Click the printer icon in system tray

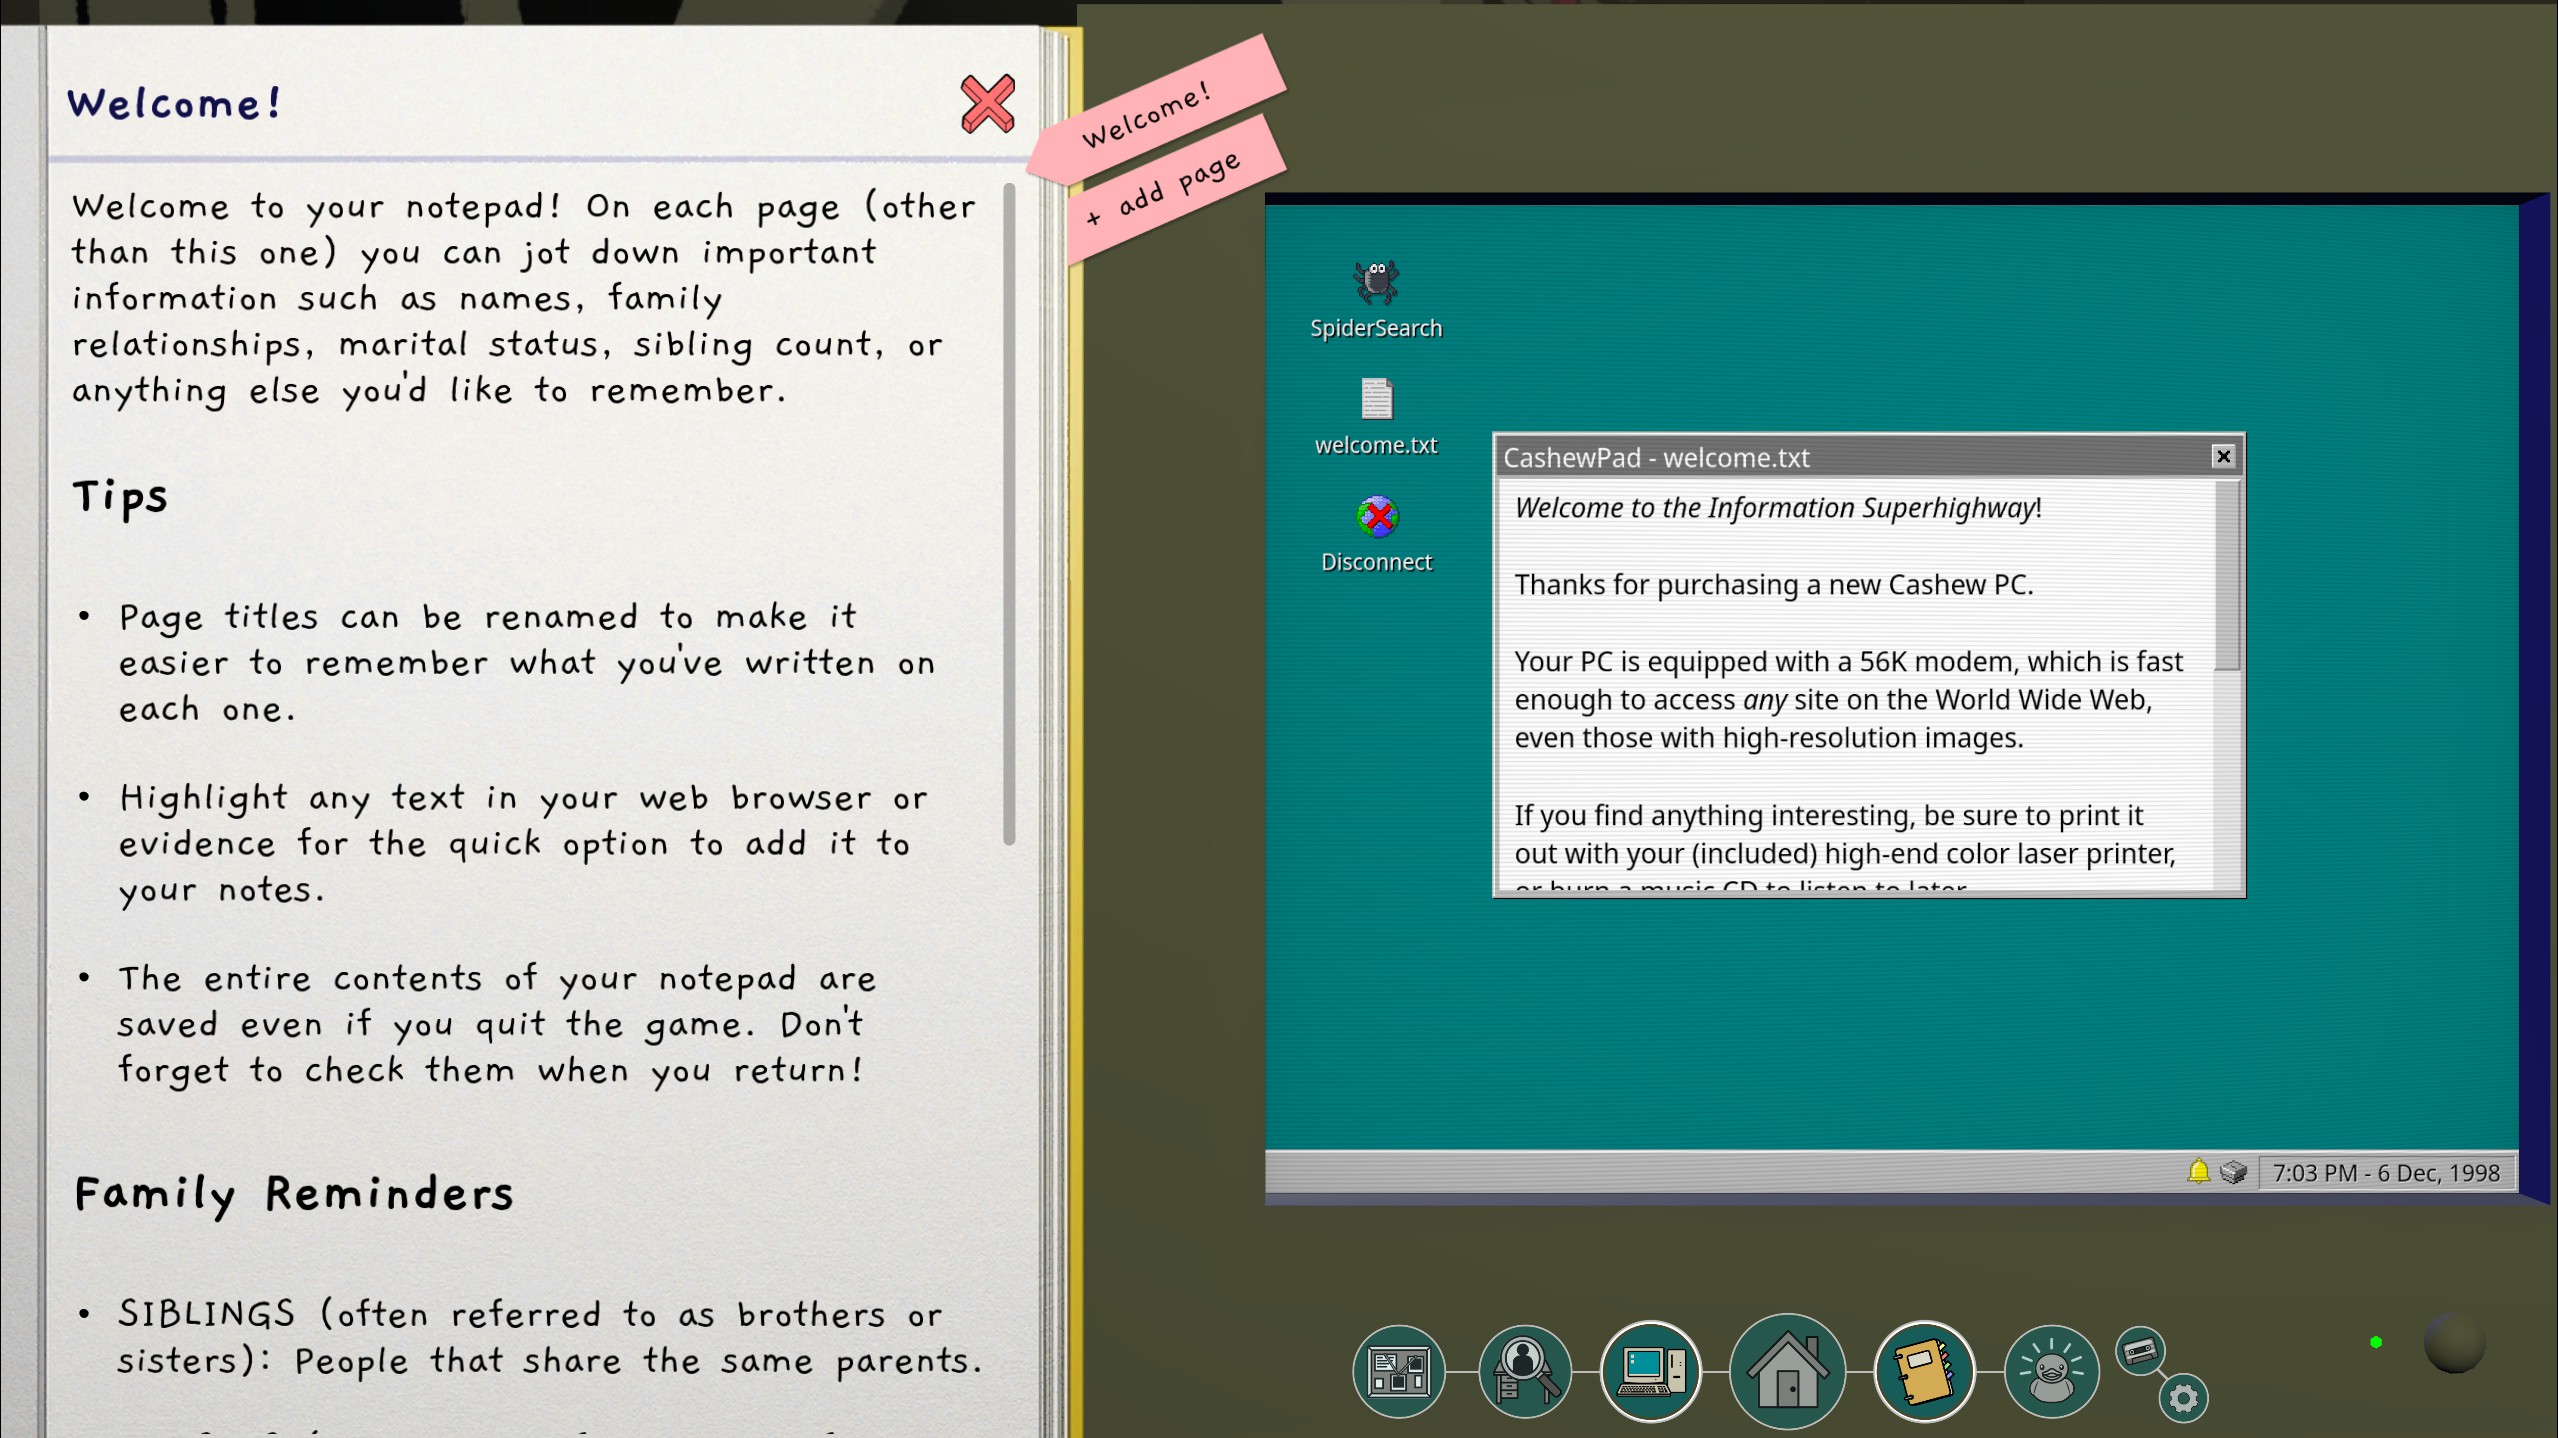(x=2232, y=1172)
